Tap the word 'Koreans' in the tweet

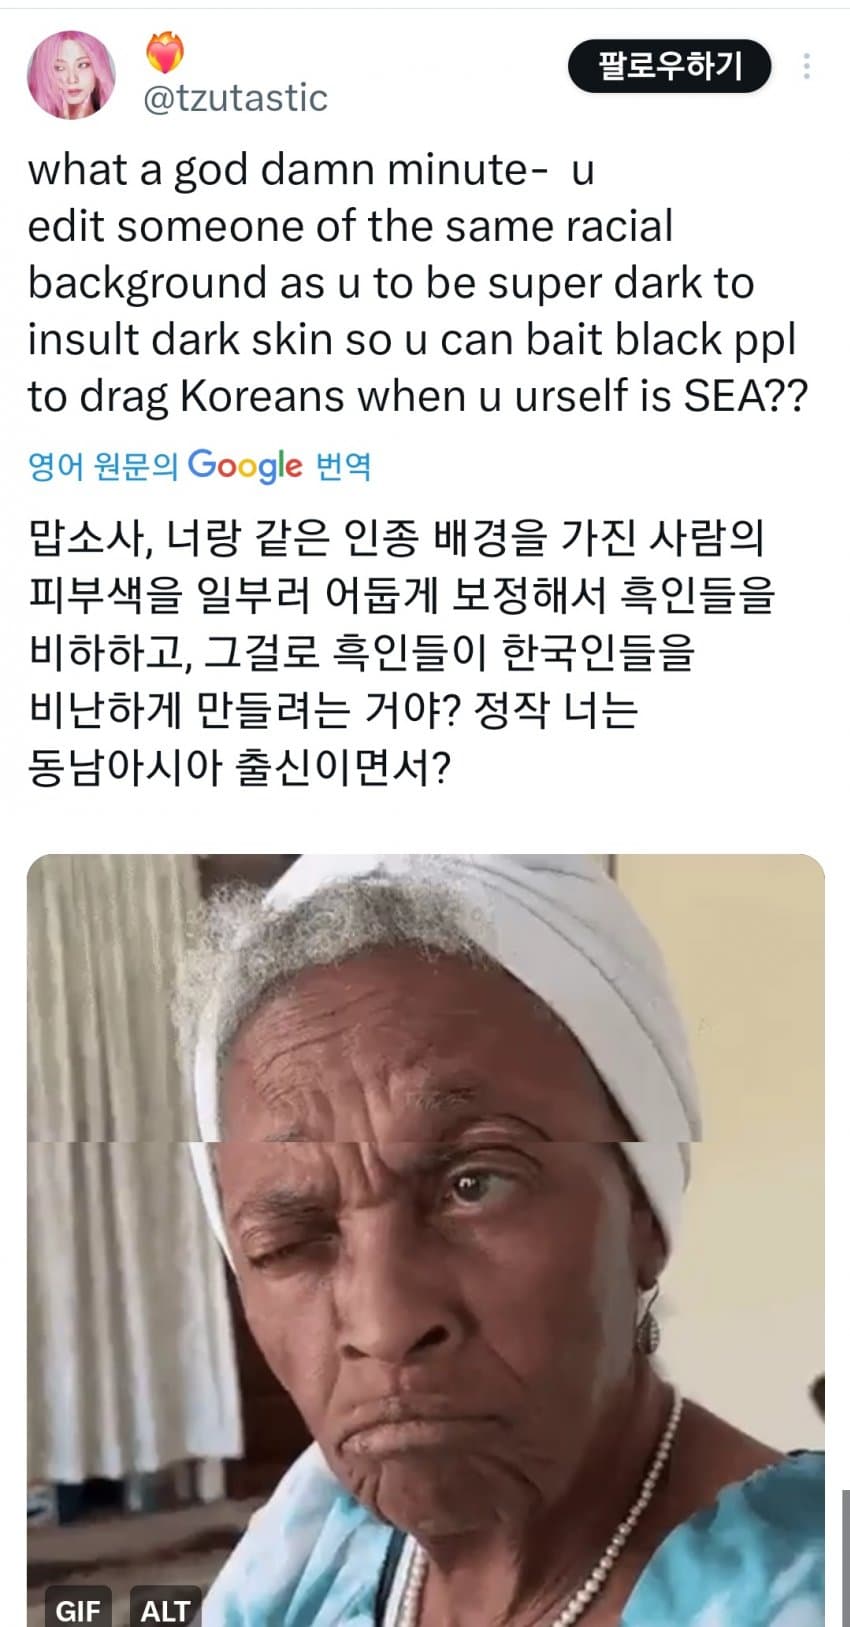click(x=262, y=397)
